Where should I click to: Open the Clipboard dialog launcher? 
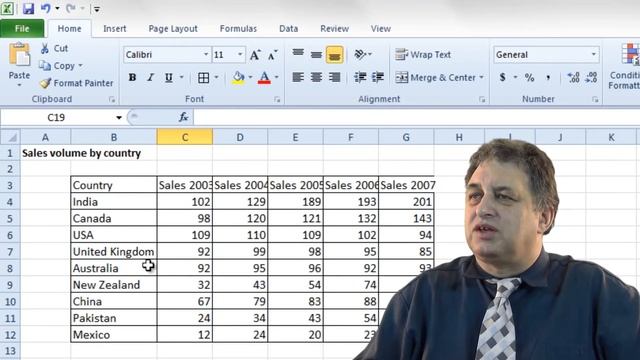[112, 100]
